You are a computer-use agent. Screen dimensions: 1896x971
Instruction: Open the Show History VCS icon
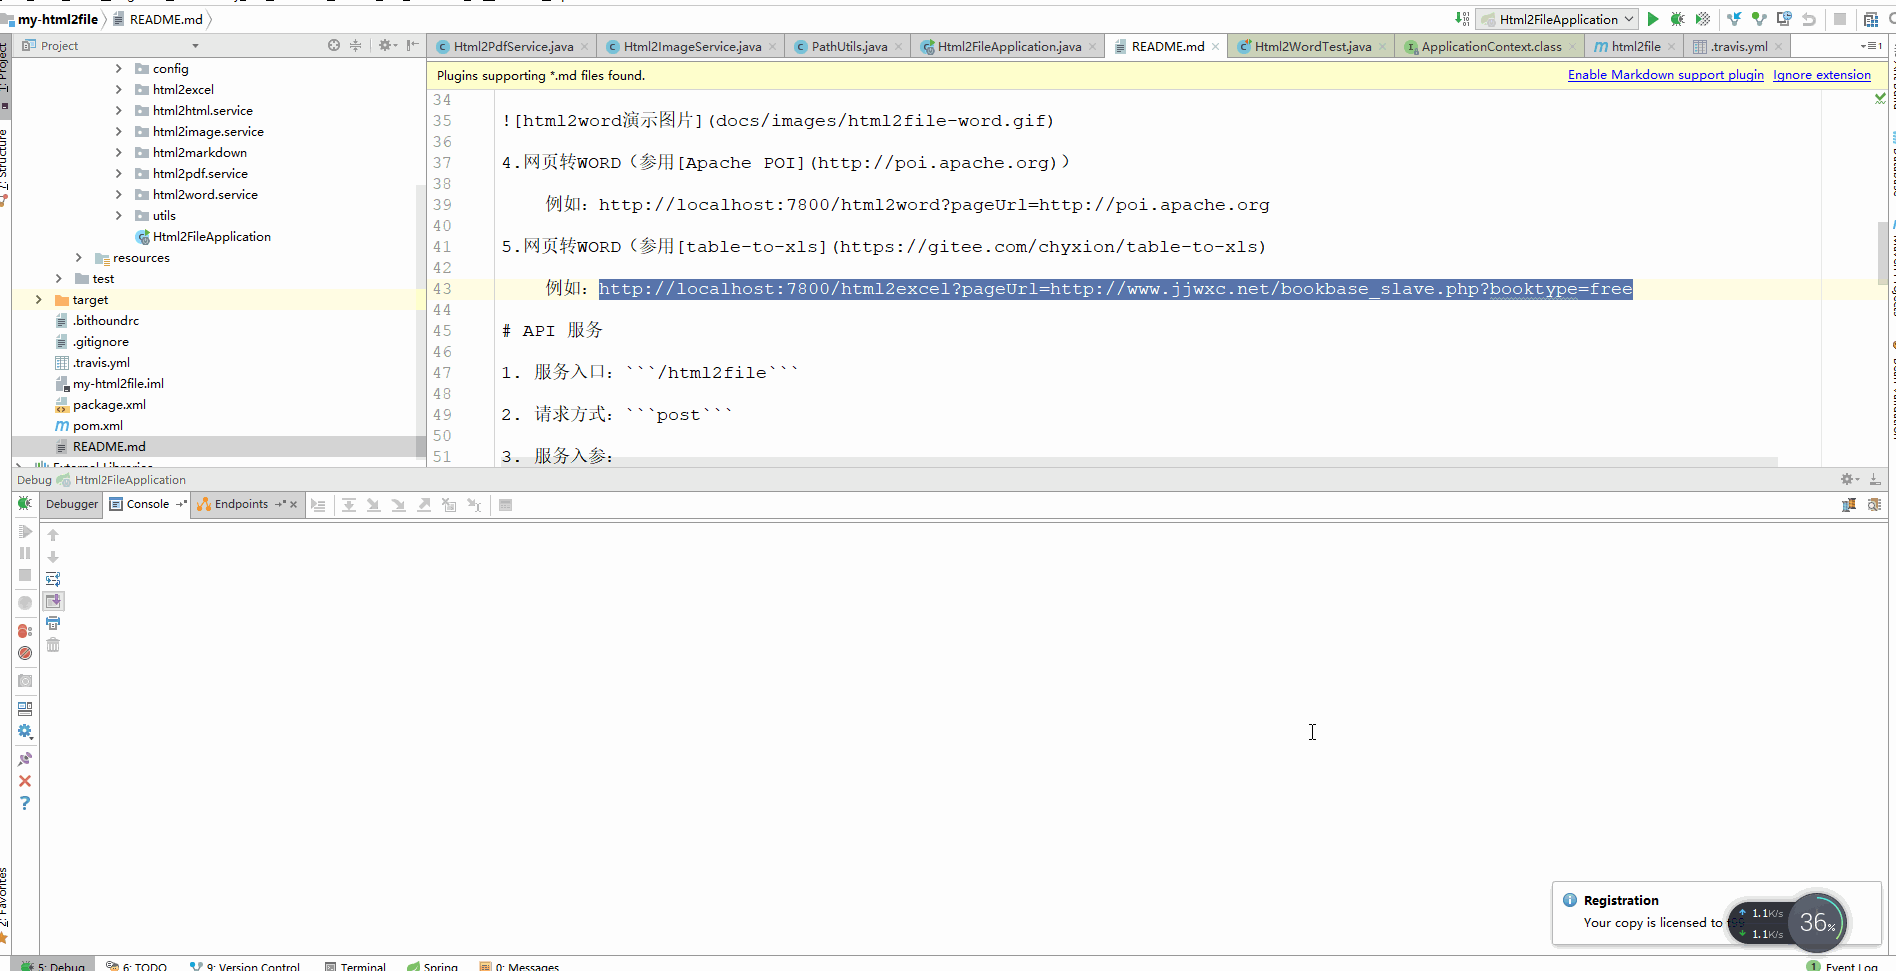1784,19
